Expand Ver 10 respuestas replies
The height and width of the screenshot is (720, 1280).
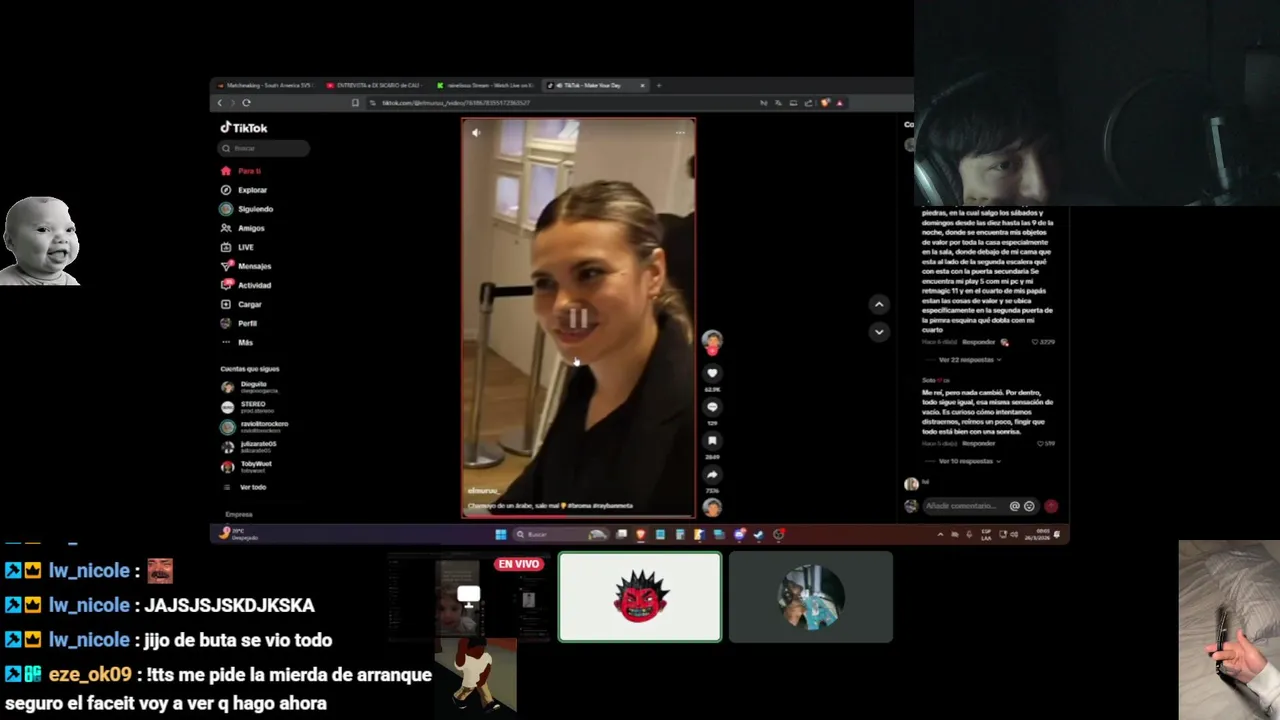[969, 461]
